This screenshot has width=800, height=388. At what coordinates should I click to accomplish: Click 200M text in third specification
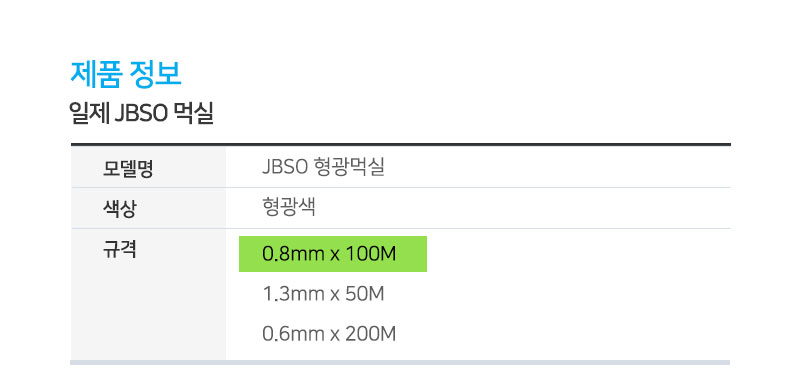pyautogui.click(x=371, y=334)
